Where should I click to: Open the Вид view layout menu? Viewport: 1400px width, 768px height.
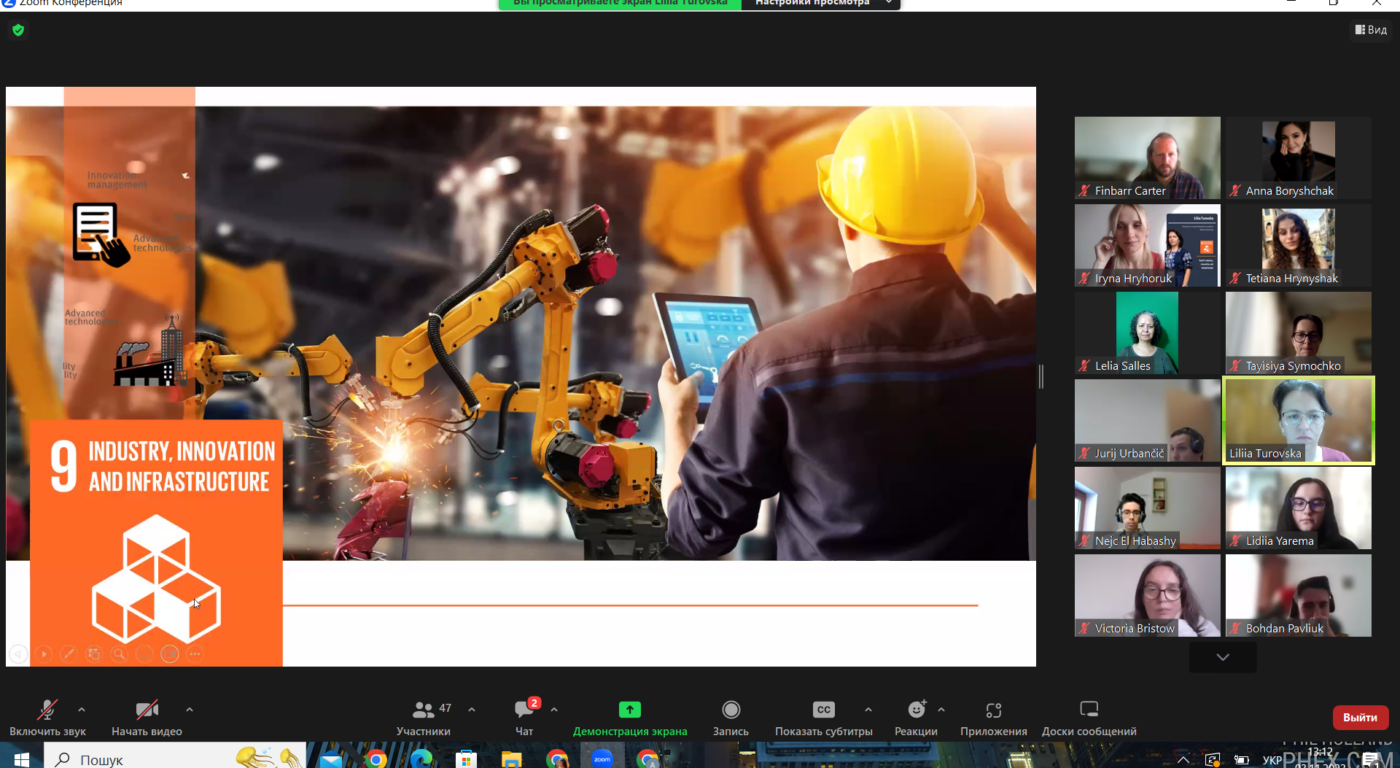point(1371,30)
